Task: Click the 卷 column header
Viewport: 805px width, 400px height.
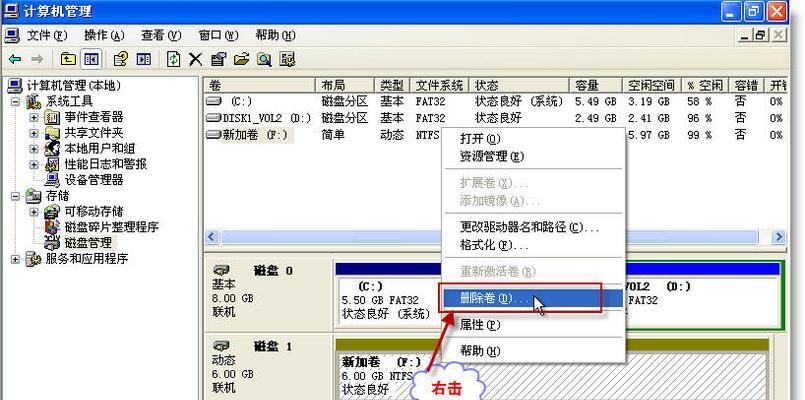Action: coord(259,85)
